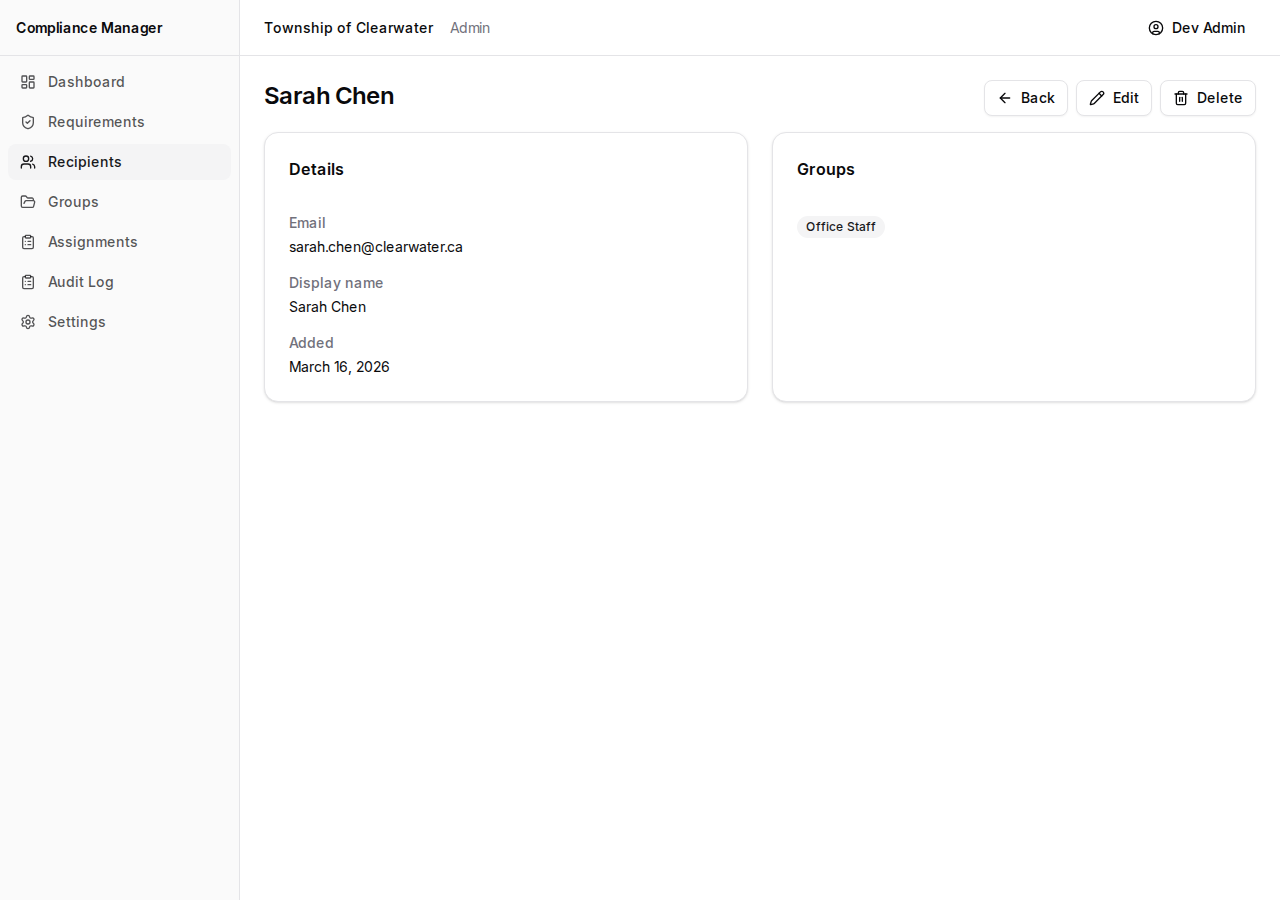Image resolution: width=1280 pixels, height=900 pixels.
Task: Open Groups from the sidebar
Action: (x=119, y=202)
